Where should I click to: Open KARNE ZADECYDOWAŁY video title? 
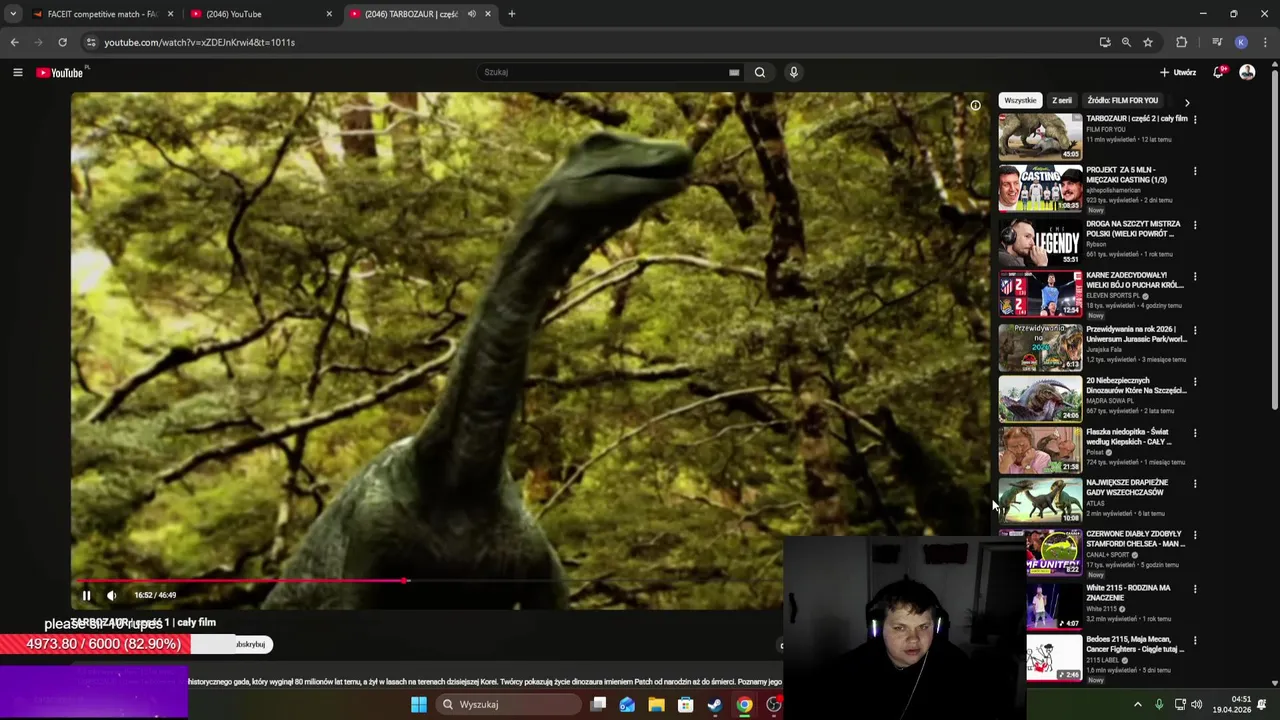[x=1136, y=280]
